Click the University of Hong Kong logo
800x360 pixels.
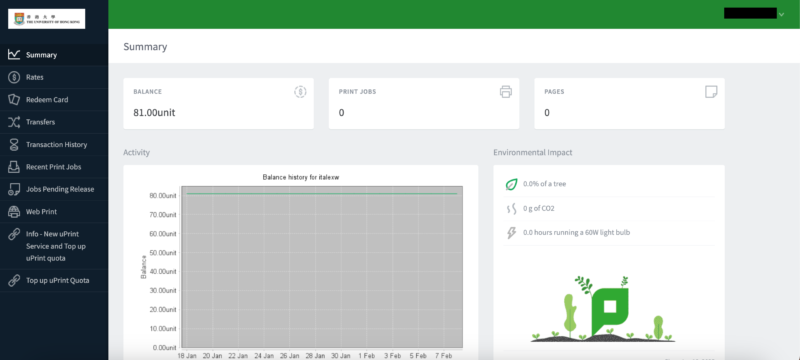click(x=46, y=19)
